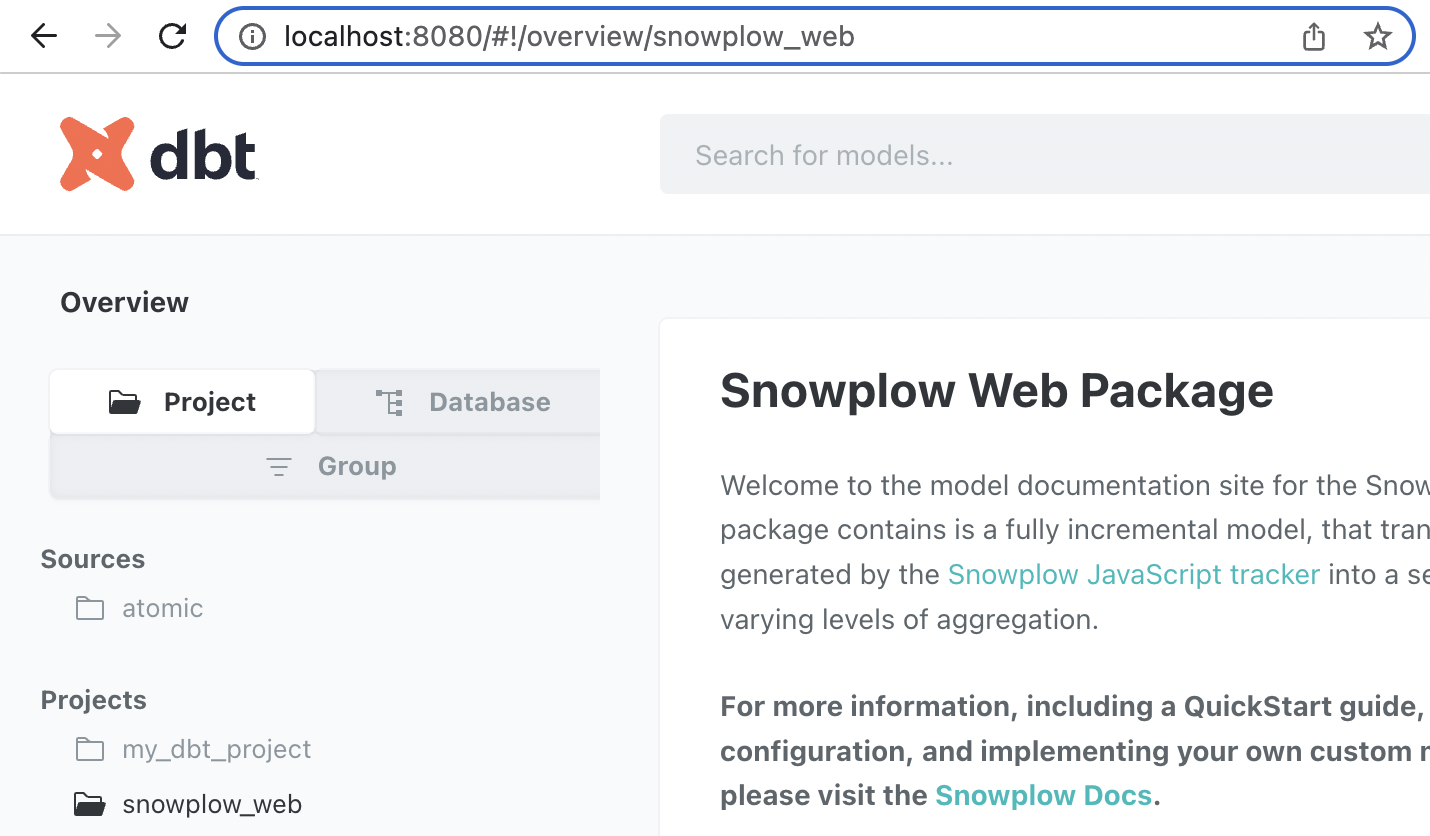Expand my_dbt_project in Projects

coord(216,749)
